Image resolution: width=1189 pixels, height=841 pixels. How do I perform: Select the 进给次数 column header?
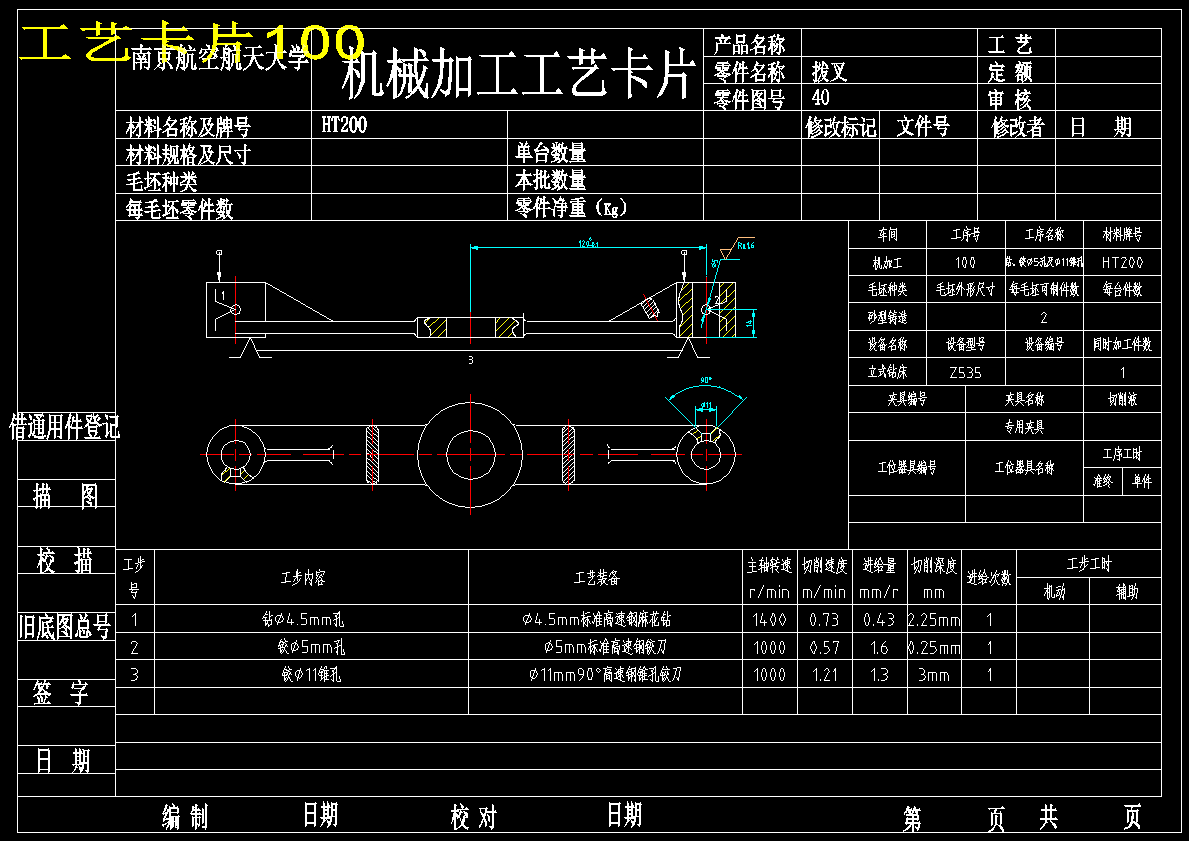[x=989, y=578]
